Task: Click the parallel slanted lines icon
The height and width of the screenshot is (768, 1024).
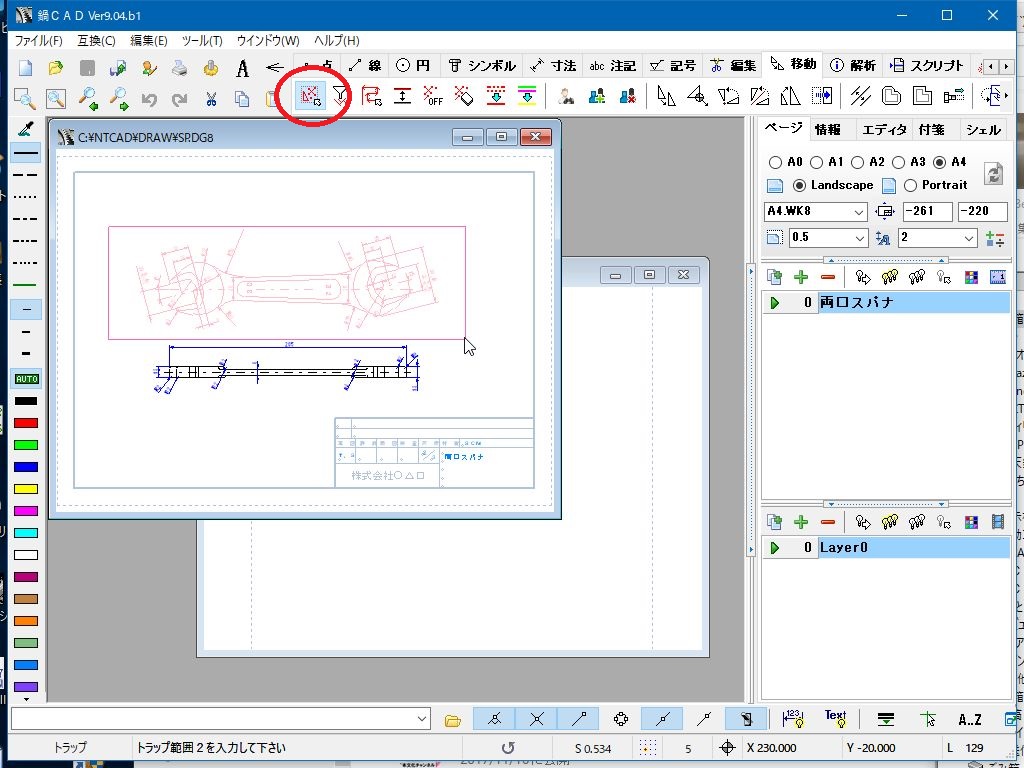Action: coord(860,96)
